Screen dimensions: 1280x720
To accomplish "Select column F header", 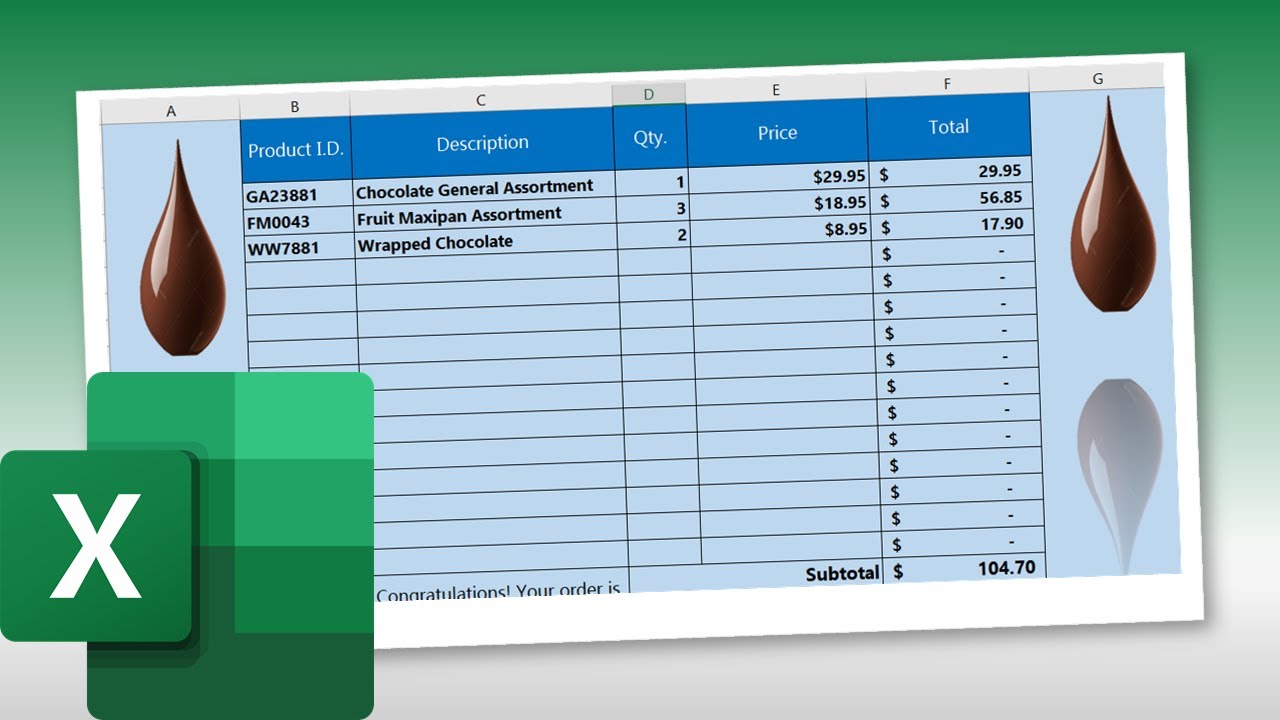I will pyautogui.click(x=947, y=83).
